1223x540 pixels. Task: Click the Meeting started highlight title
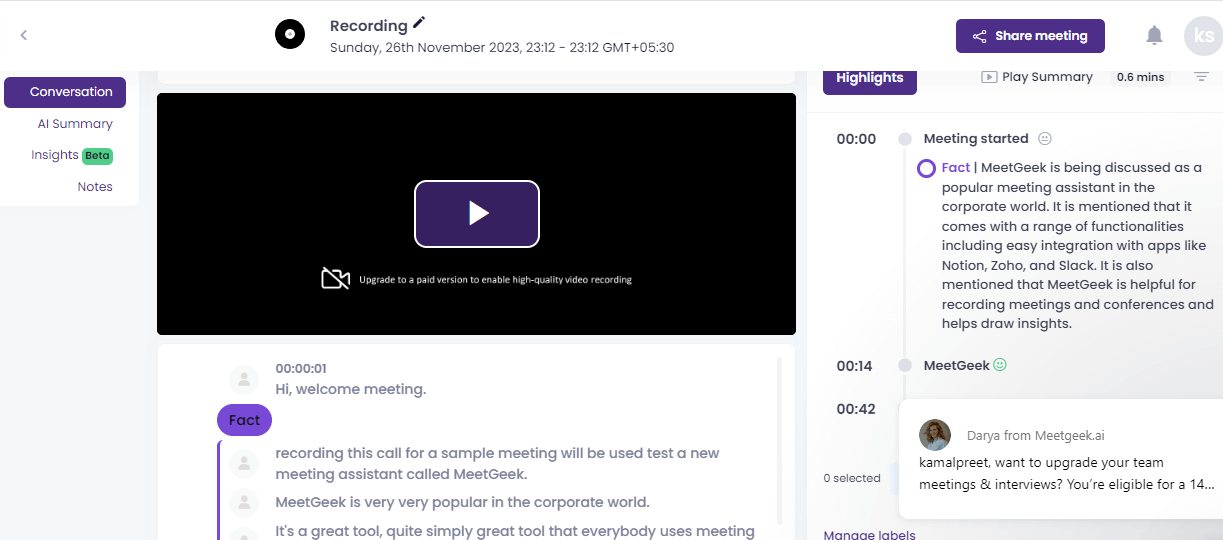[976, 139]
